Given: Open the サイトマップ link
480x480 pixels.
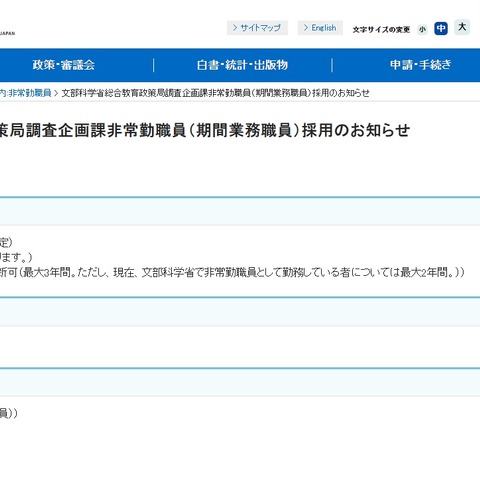Looking at the screenshot, I should click(257, 28).
